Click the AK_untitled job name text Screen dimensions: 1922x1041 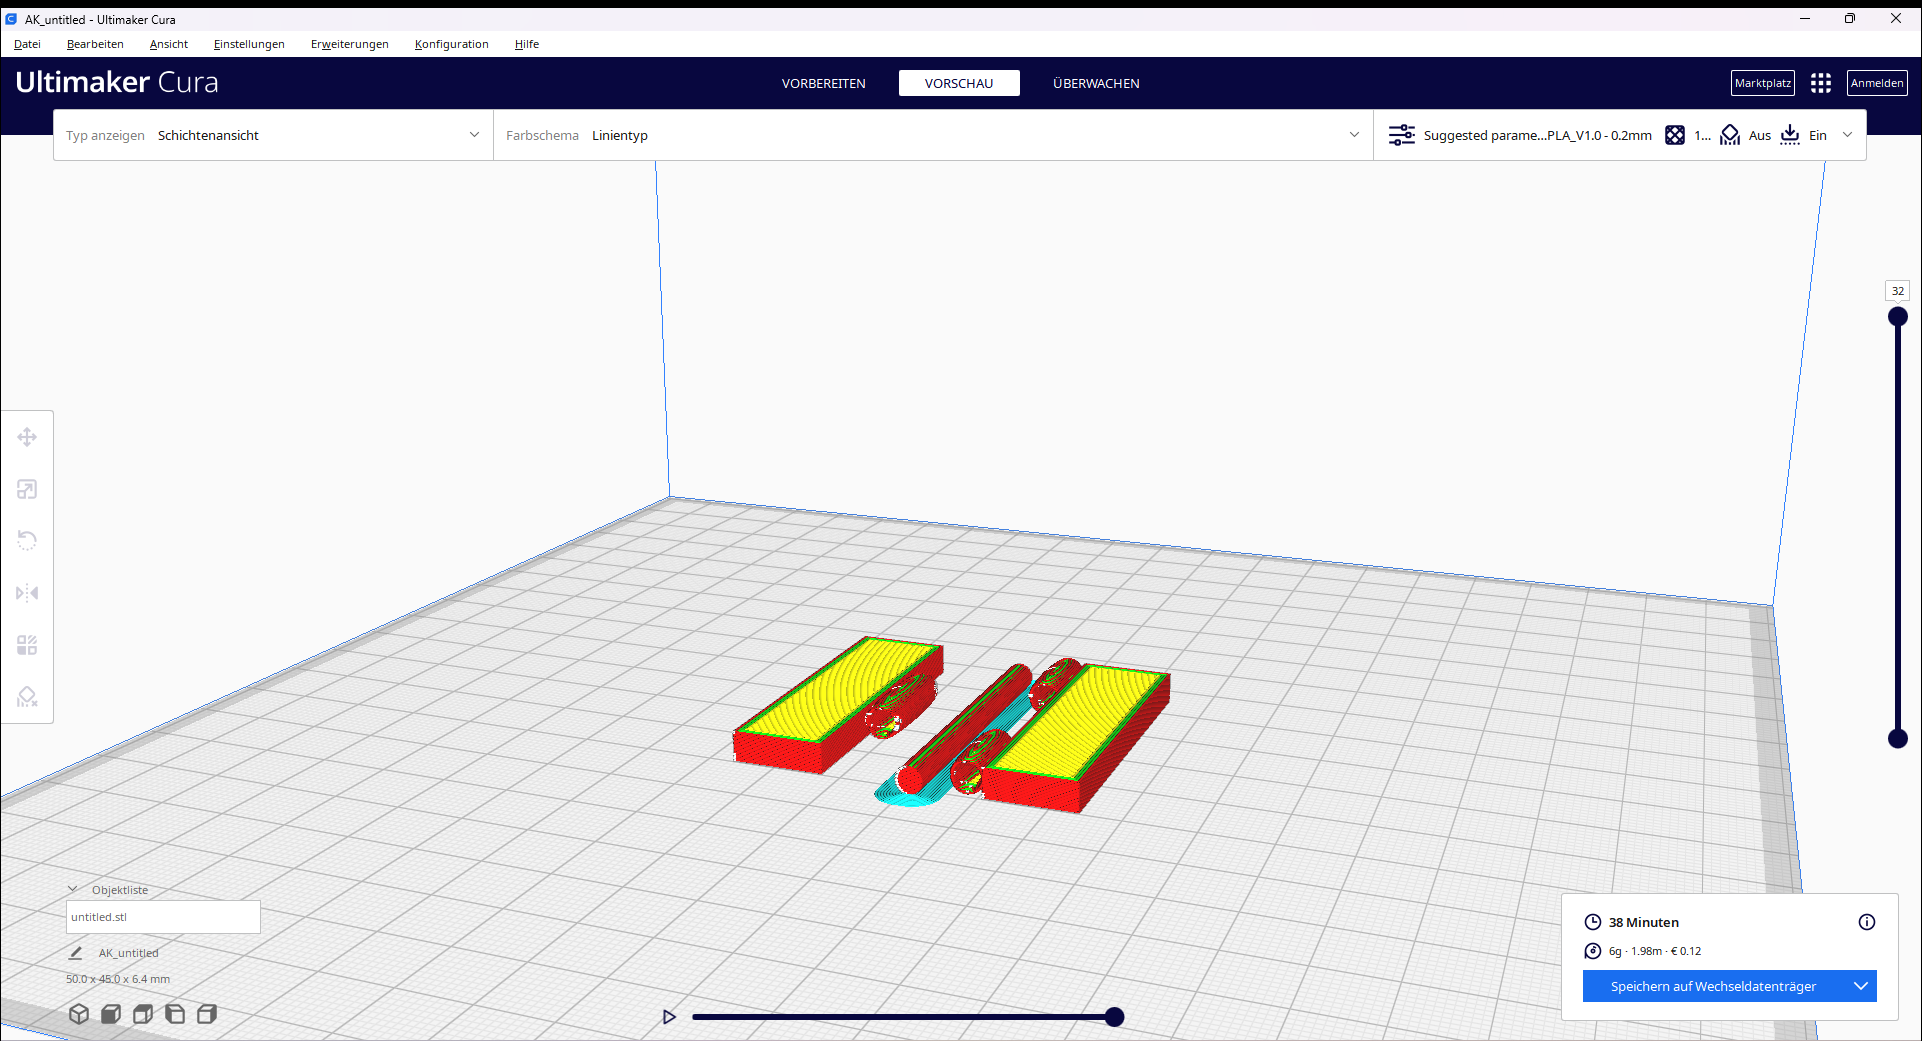[128, 953]
